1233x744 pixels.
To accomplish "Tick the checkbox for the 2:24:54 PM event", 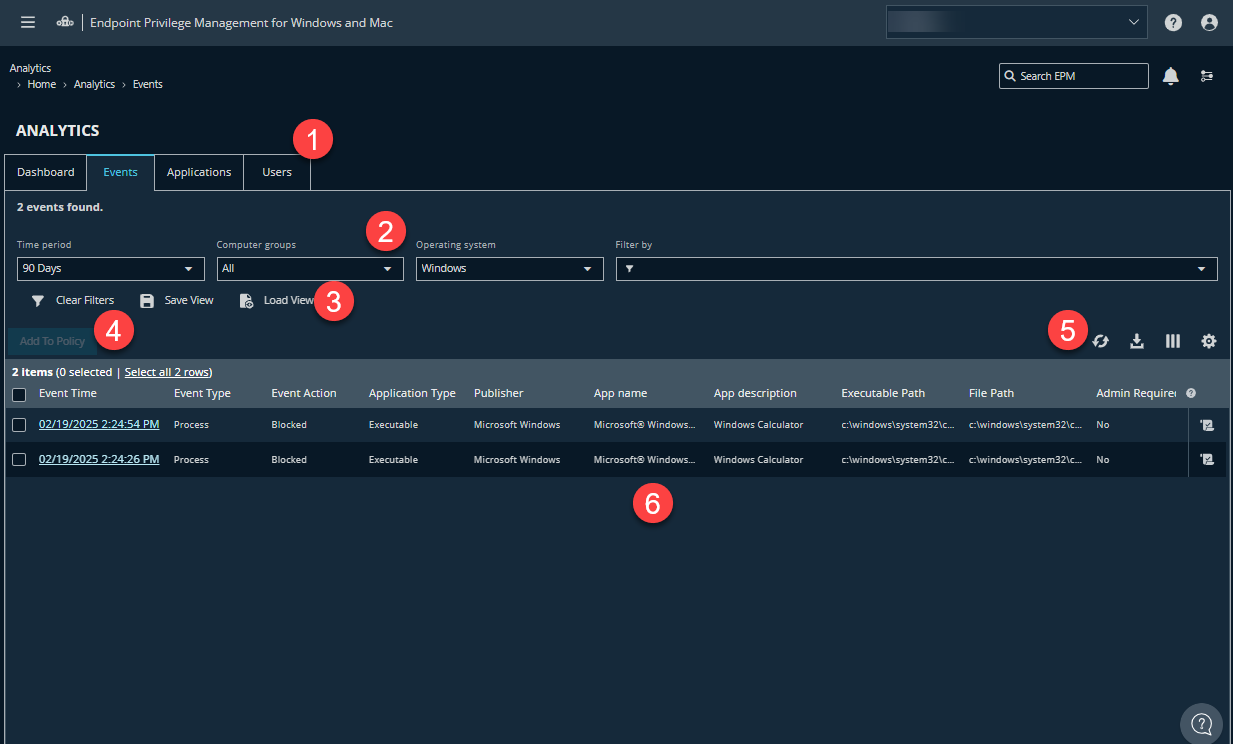I will pyautogui.click(x=19, y=425).
